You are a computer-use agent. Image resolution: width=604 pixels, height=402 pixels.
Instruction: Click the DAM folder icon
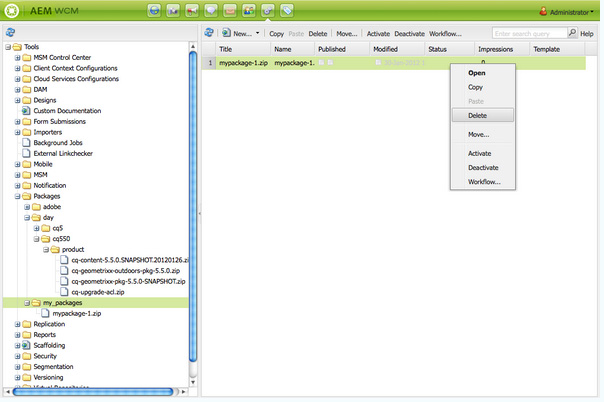coord(27,90)
